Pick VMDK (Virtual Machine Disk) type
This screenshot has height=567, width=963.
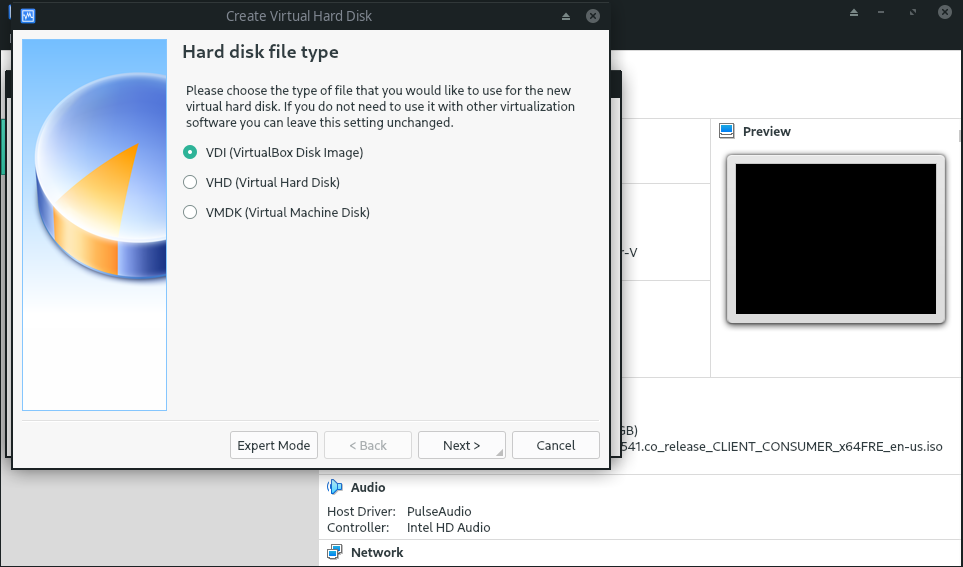[x=190, y=213]
